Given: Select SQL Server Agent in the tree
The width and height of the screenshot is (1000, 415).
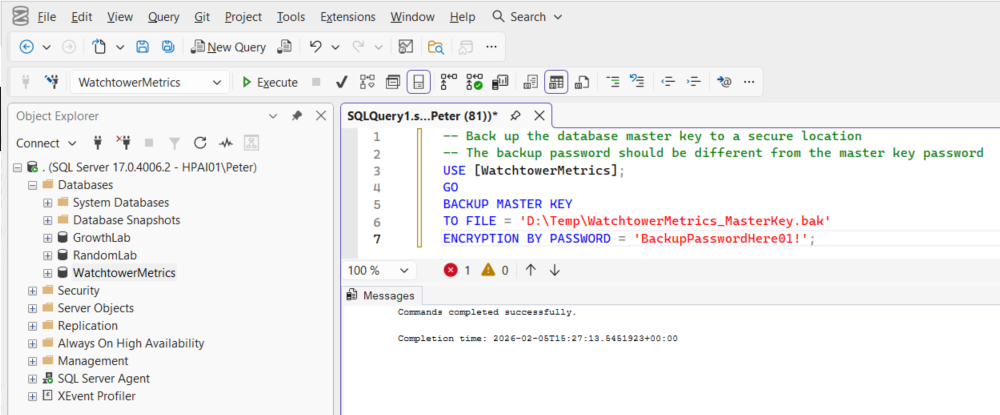Looking at the screenshot, I should coord(103,378).
